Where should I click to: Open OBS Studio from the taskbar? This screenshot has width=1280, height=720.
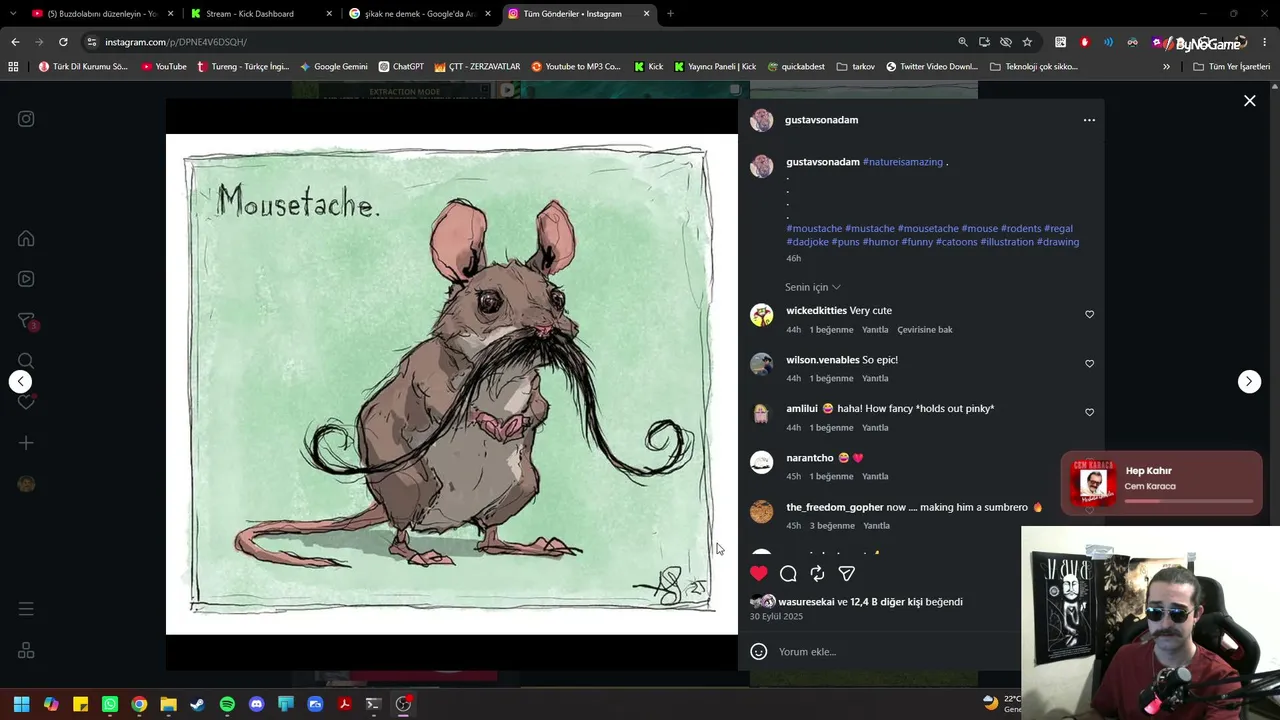coord(403,704)
